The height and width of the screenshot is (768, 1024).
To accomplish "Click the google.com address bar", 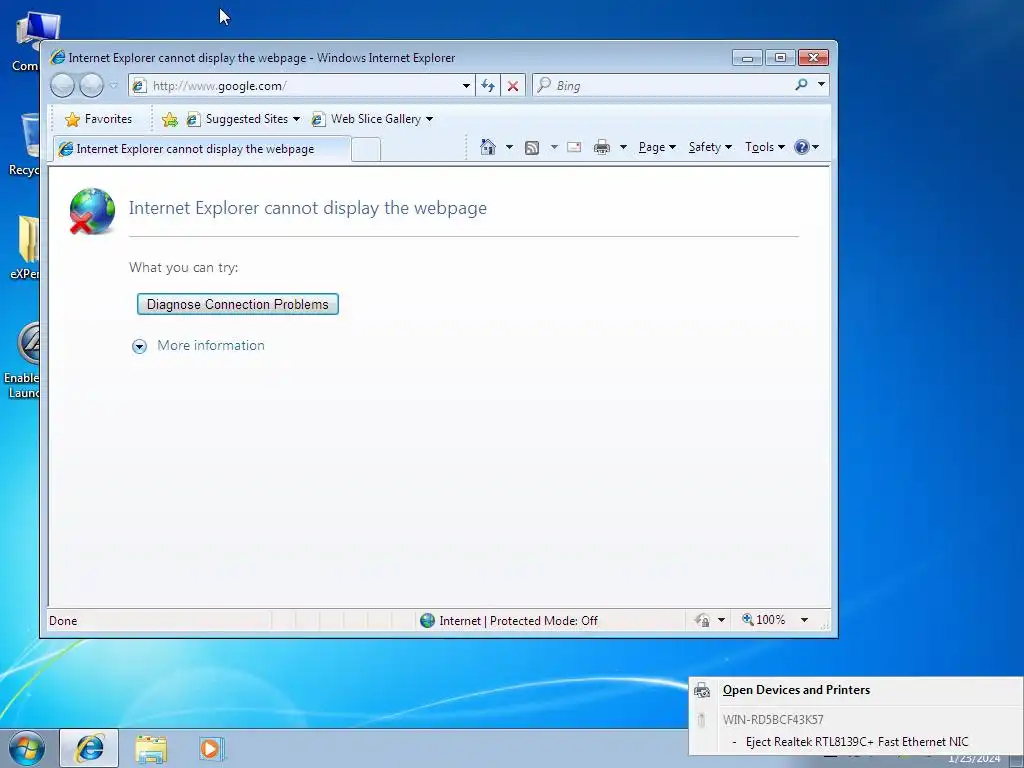I will (300, 86).
